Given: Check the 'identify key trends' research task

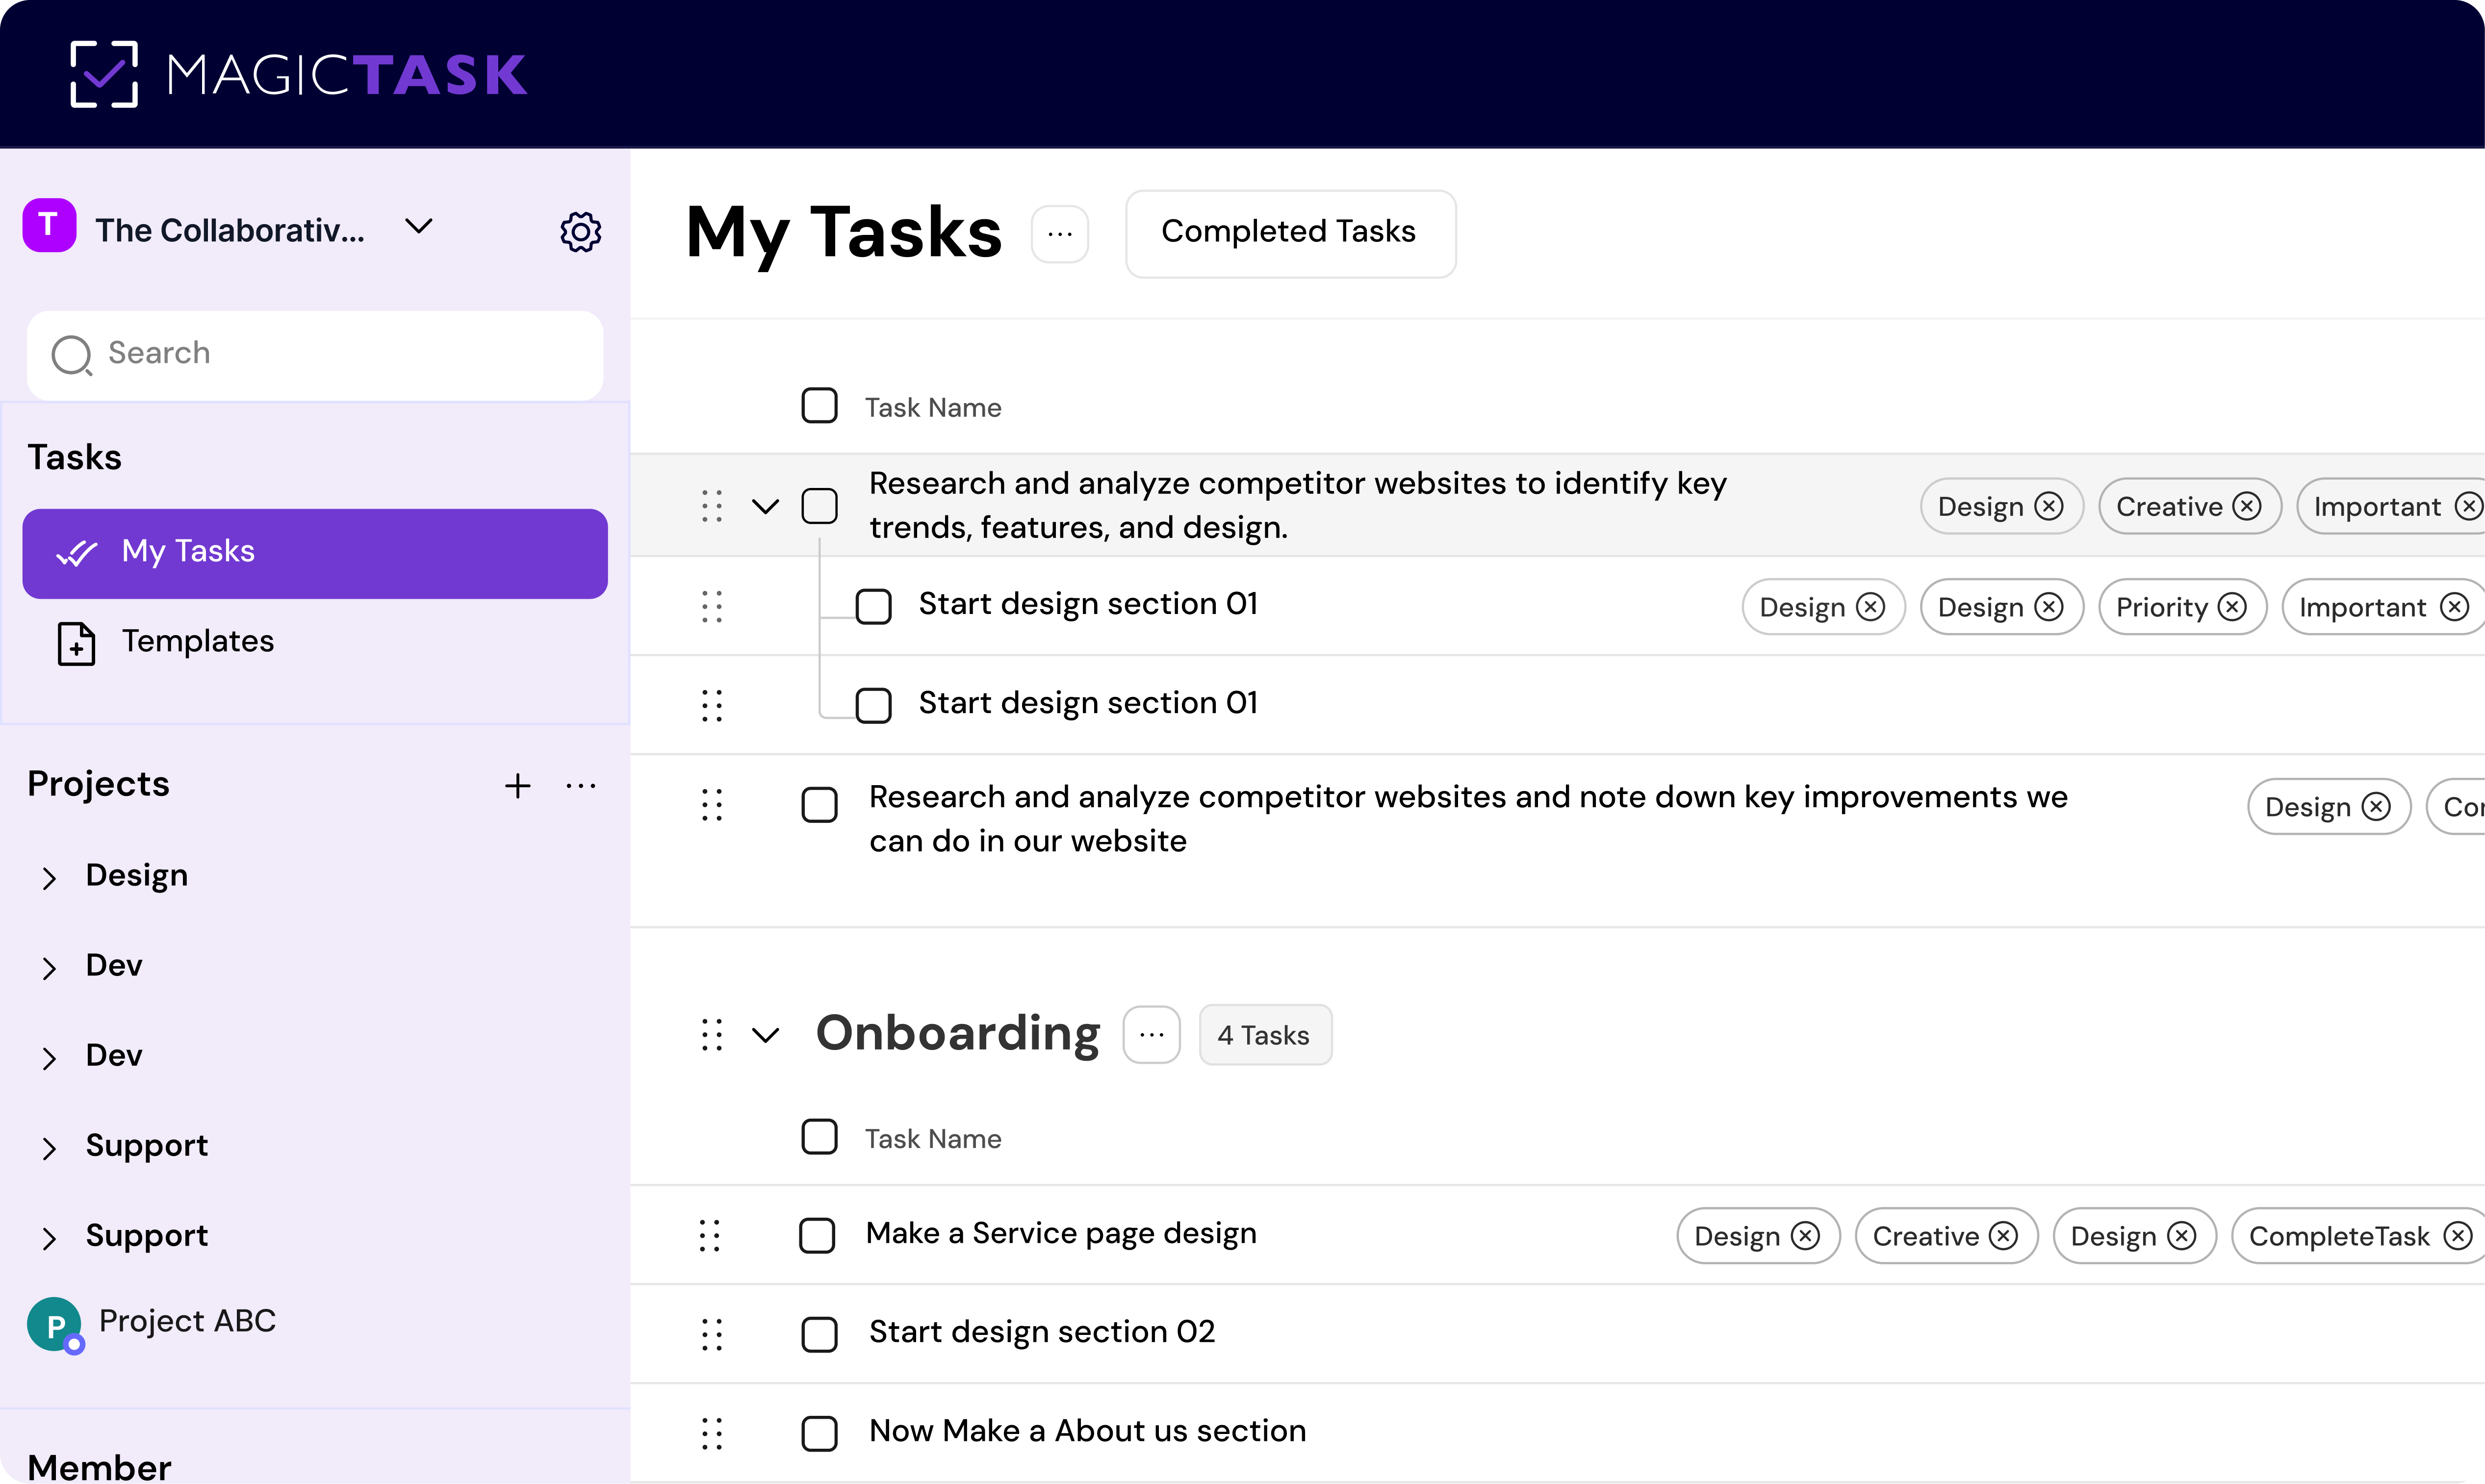Looking at the screenshot, I should [819, 506].
